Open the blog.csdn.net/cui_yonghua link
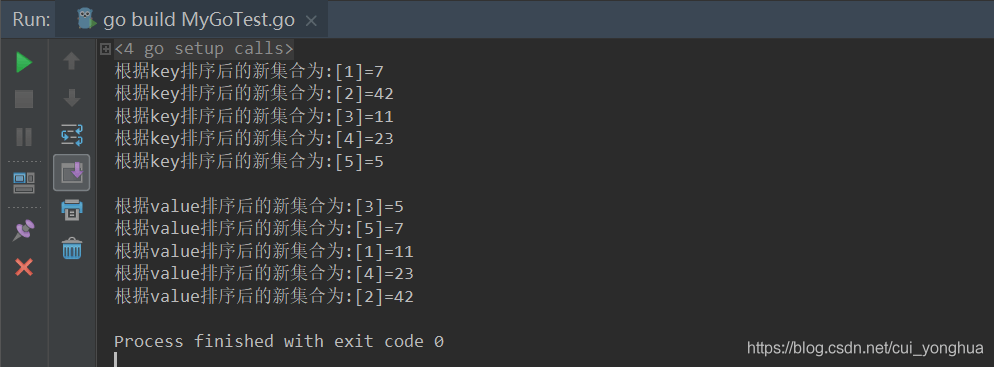Screen dimensions: 994x367 865,347
